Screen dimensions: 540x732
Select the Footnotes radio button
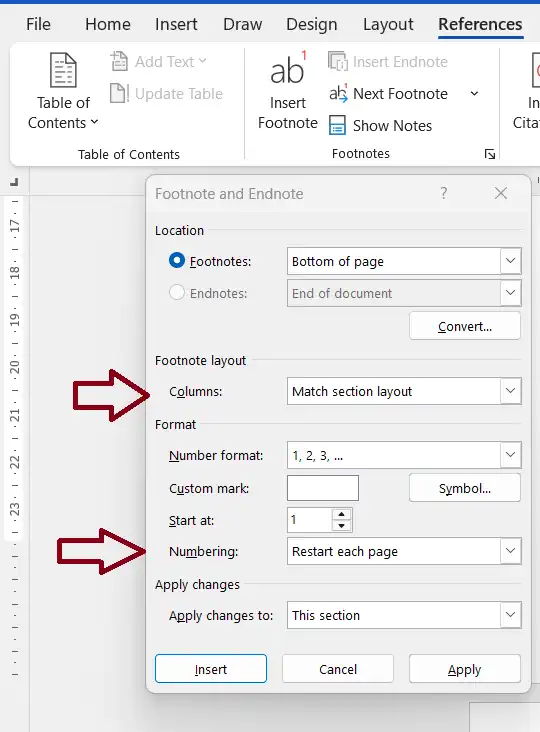coord(177,260)
